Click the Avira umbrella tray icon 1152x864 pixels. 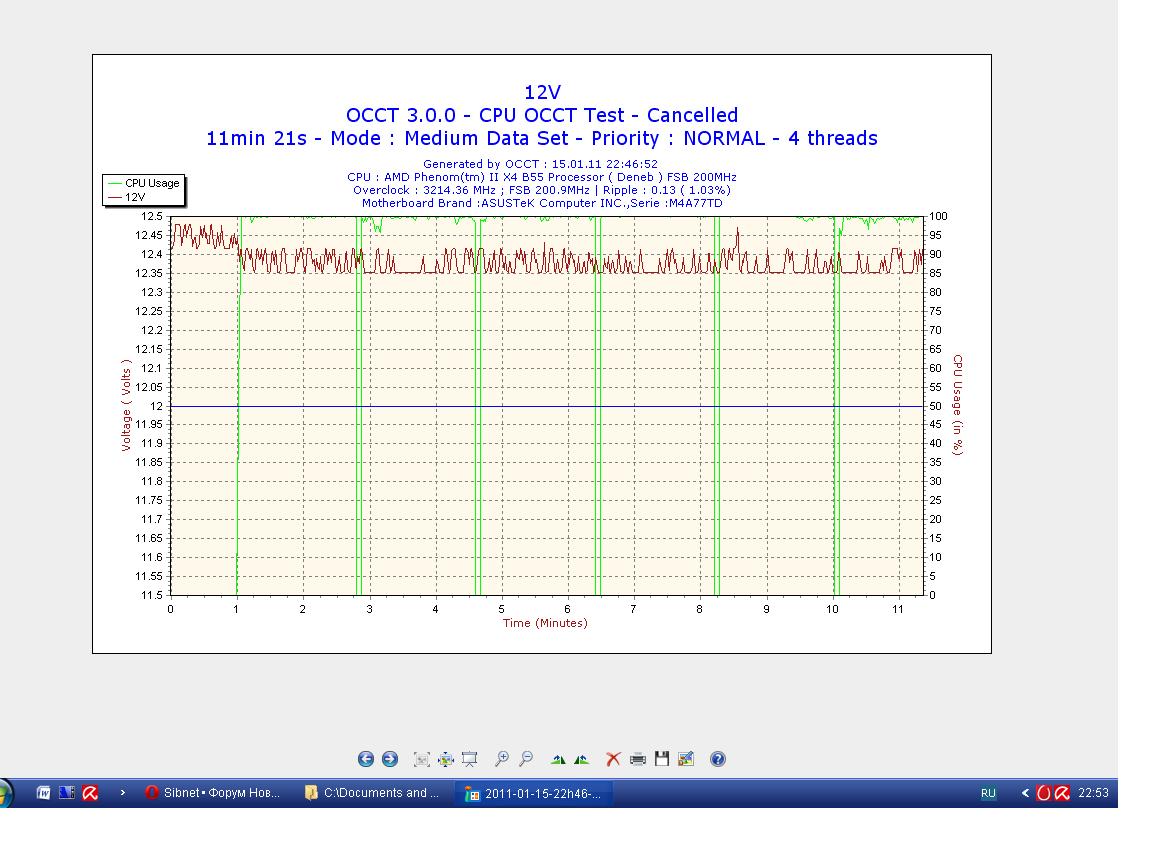click(1062, 793)
